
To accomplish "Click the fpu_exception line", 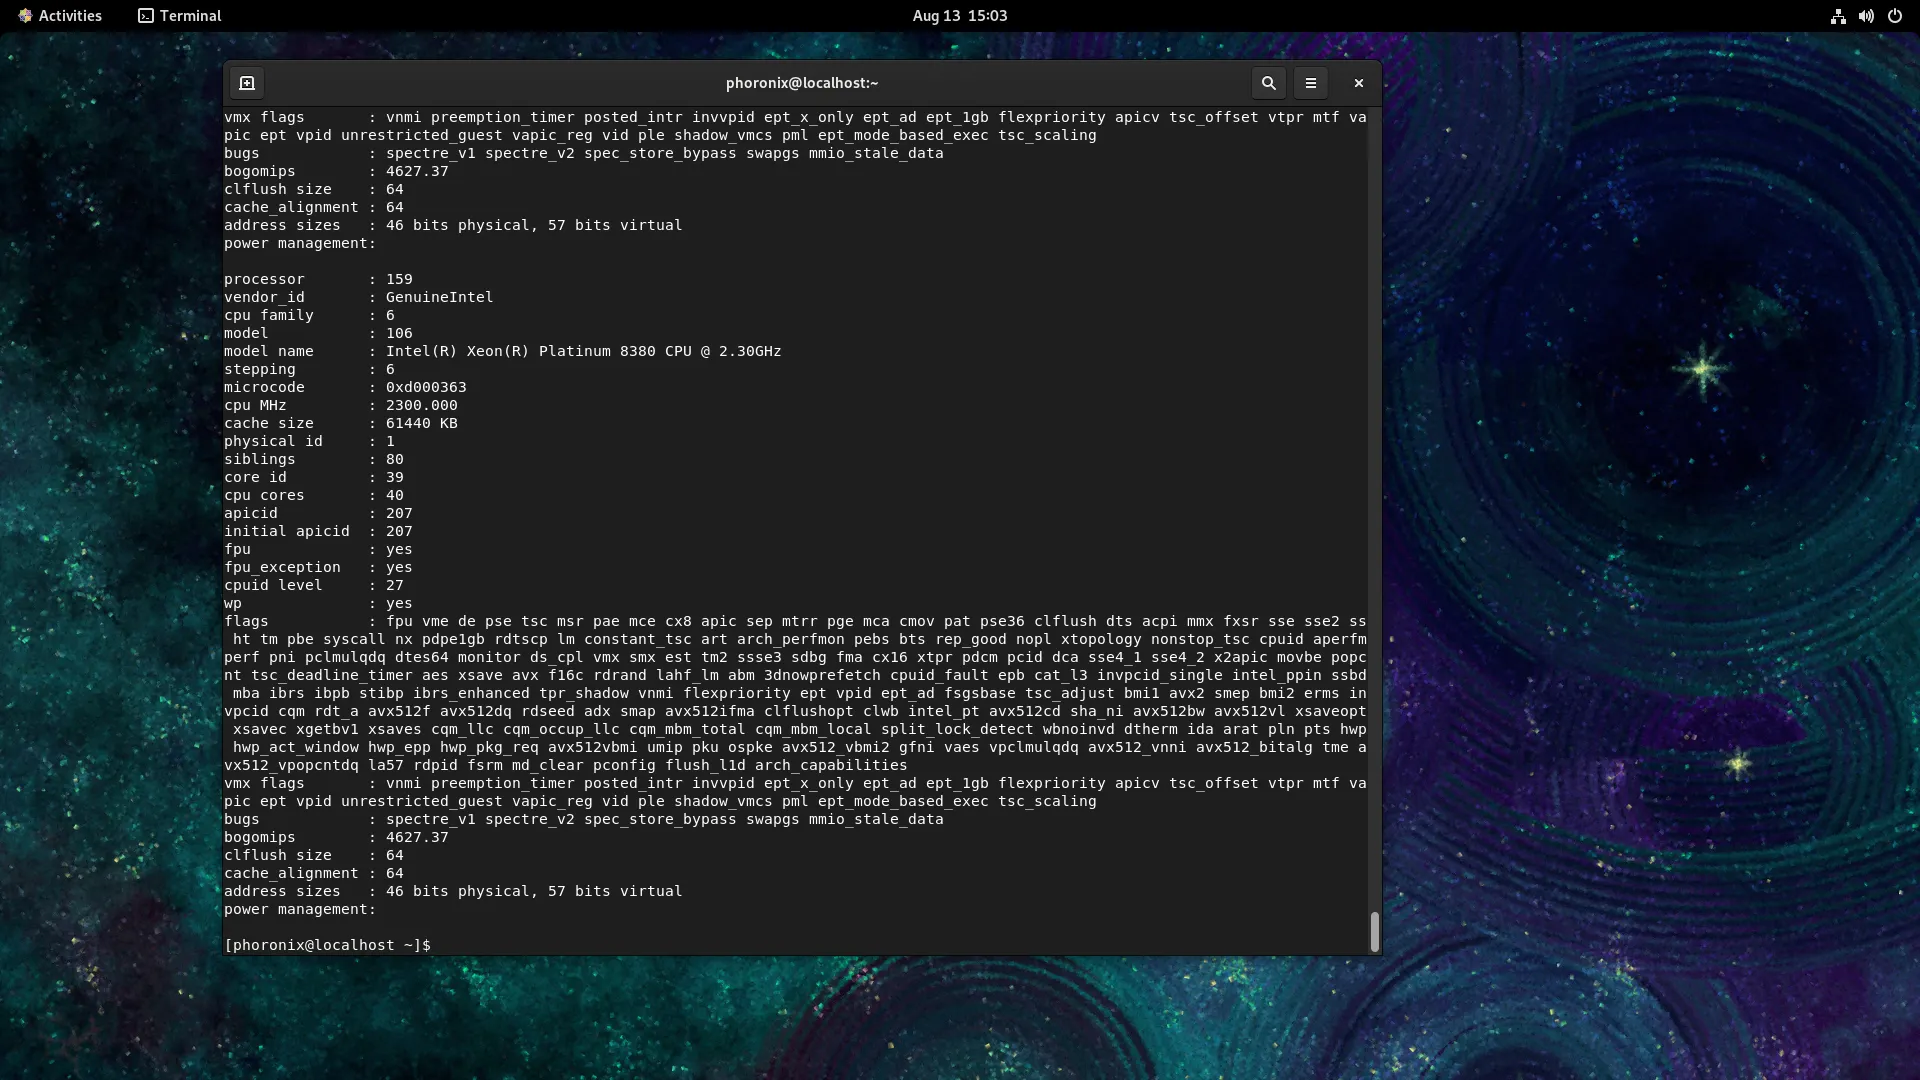I will coord(318,567).
